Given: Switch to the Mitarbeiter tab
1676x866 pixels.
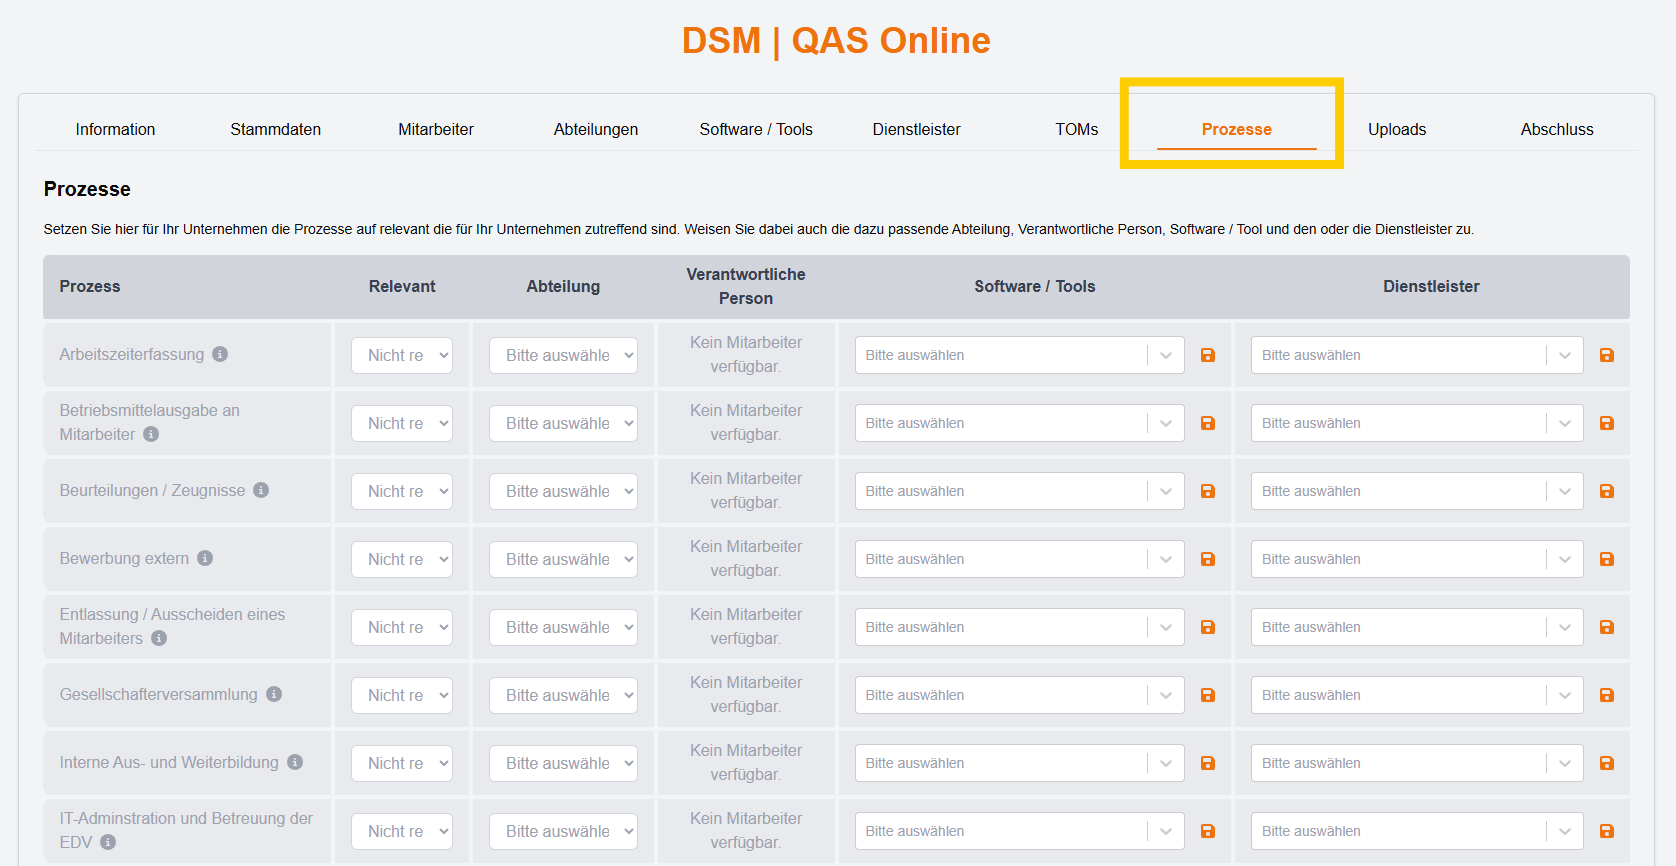Looking at the screenshot, I should [436, 129].
